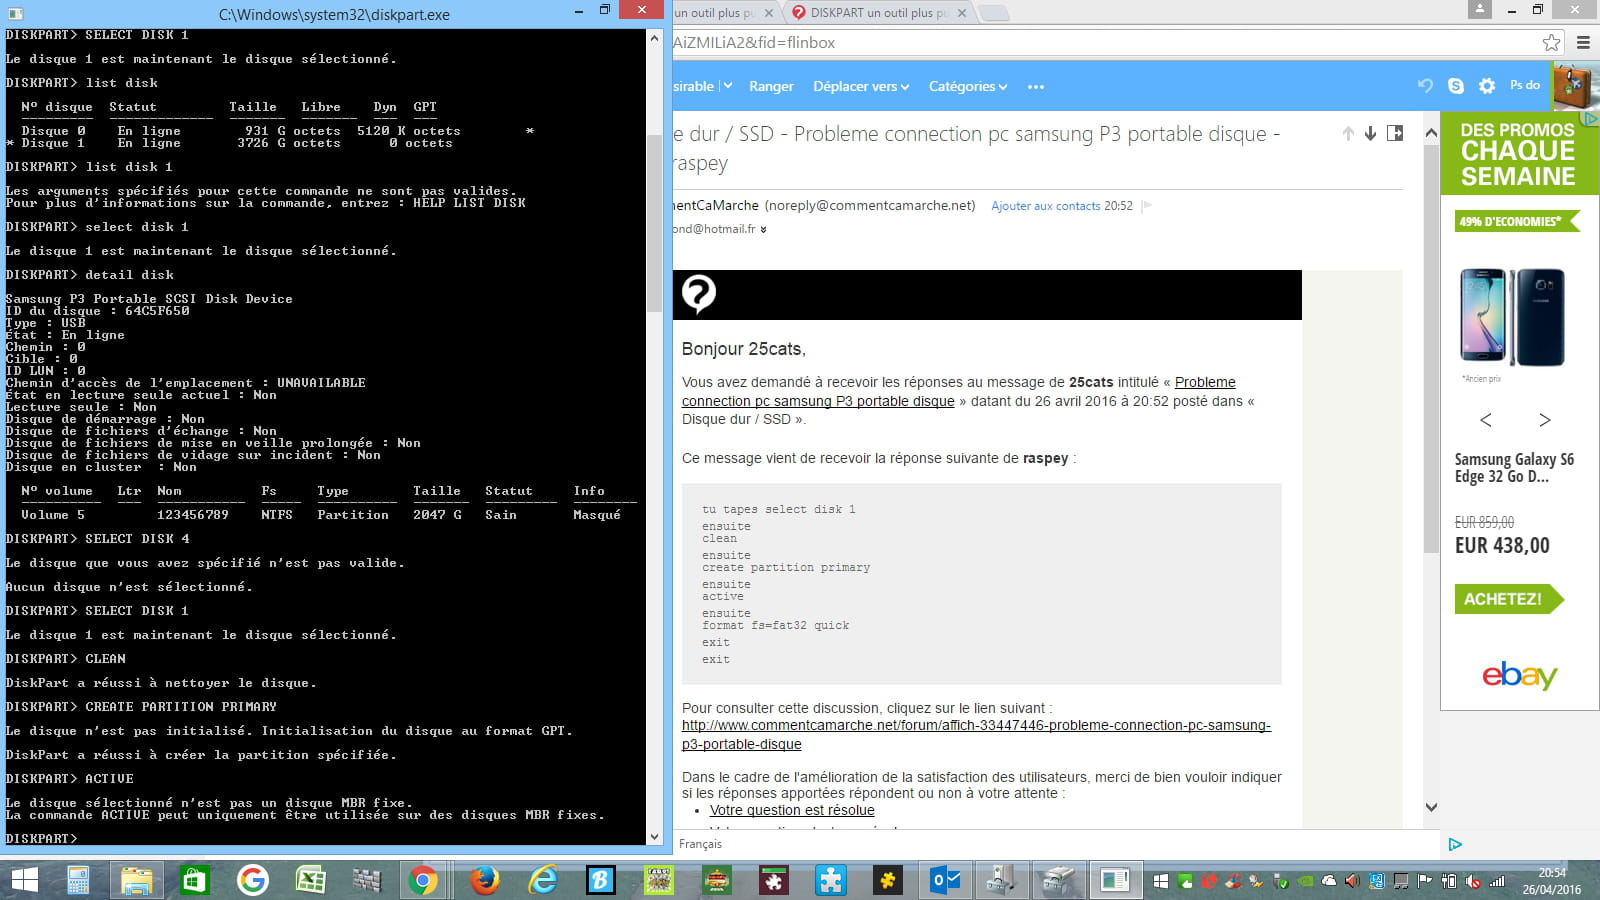Open the Chrome people profile button

(x=1479, y=10)
